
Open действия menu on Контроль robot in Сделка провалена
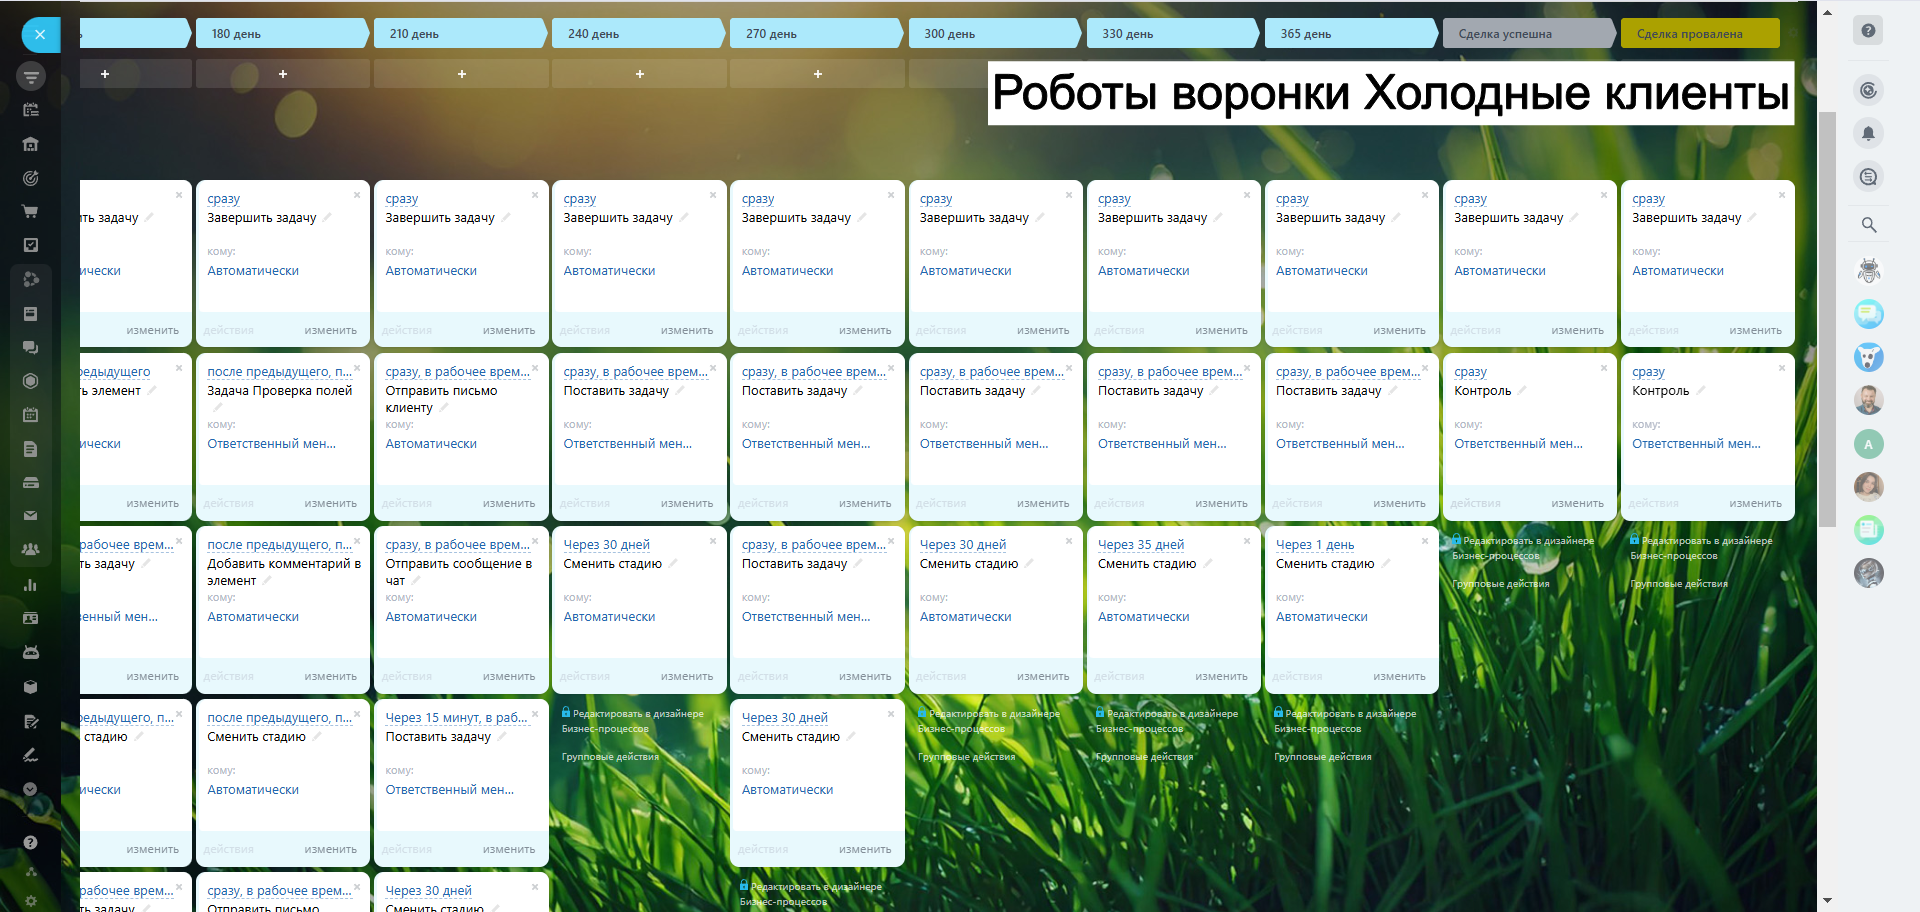tap(1653, 504)
